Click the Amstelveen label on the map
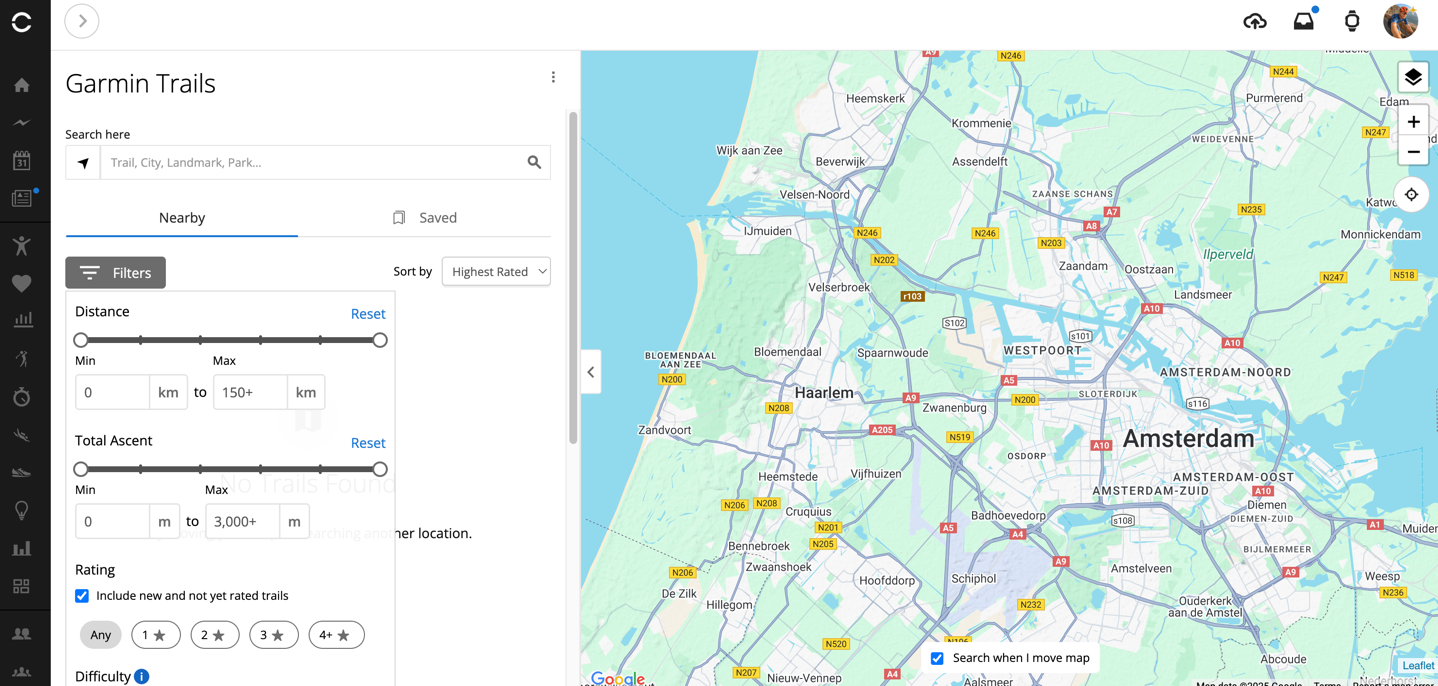 [x=1140, y=568]
